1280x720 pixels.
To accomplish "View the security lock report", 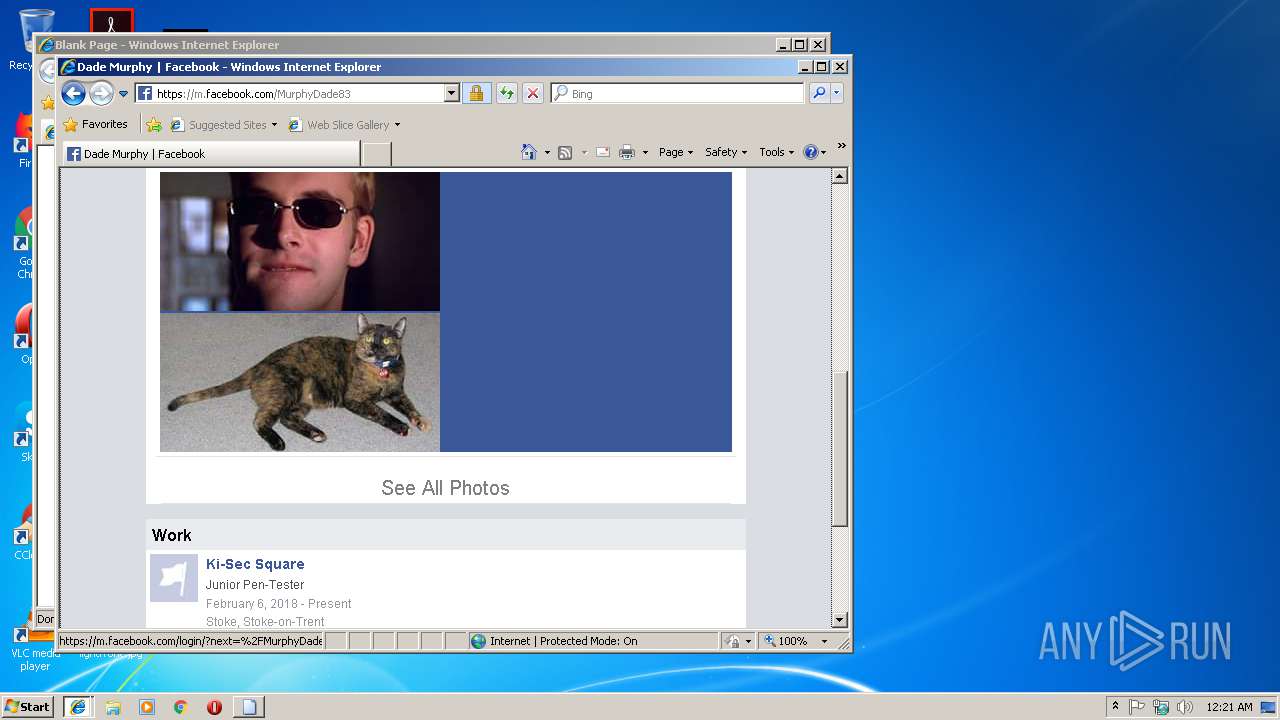I will (476, 93).
